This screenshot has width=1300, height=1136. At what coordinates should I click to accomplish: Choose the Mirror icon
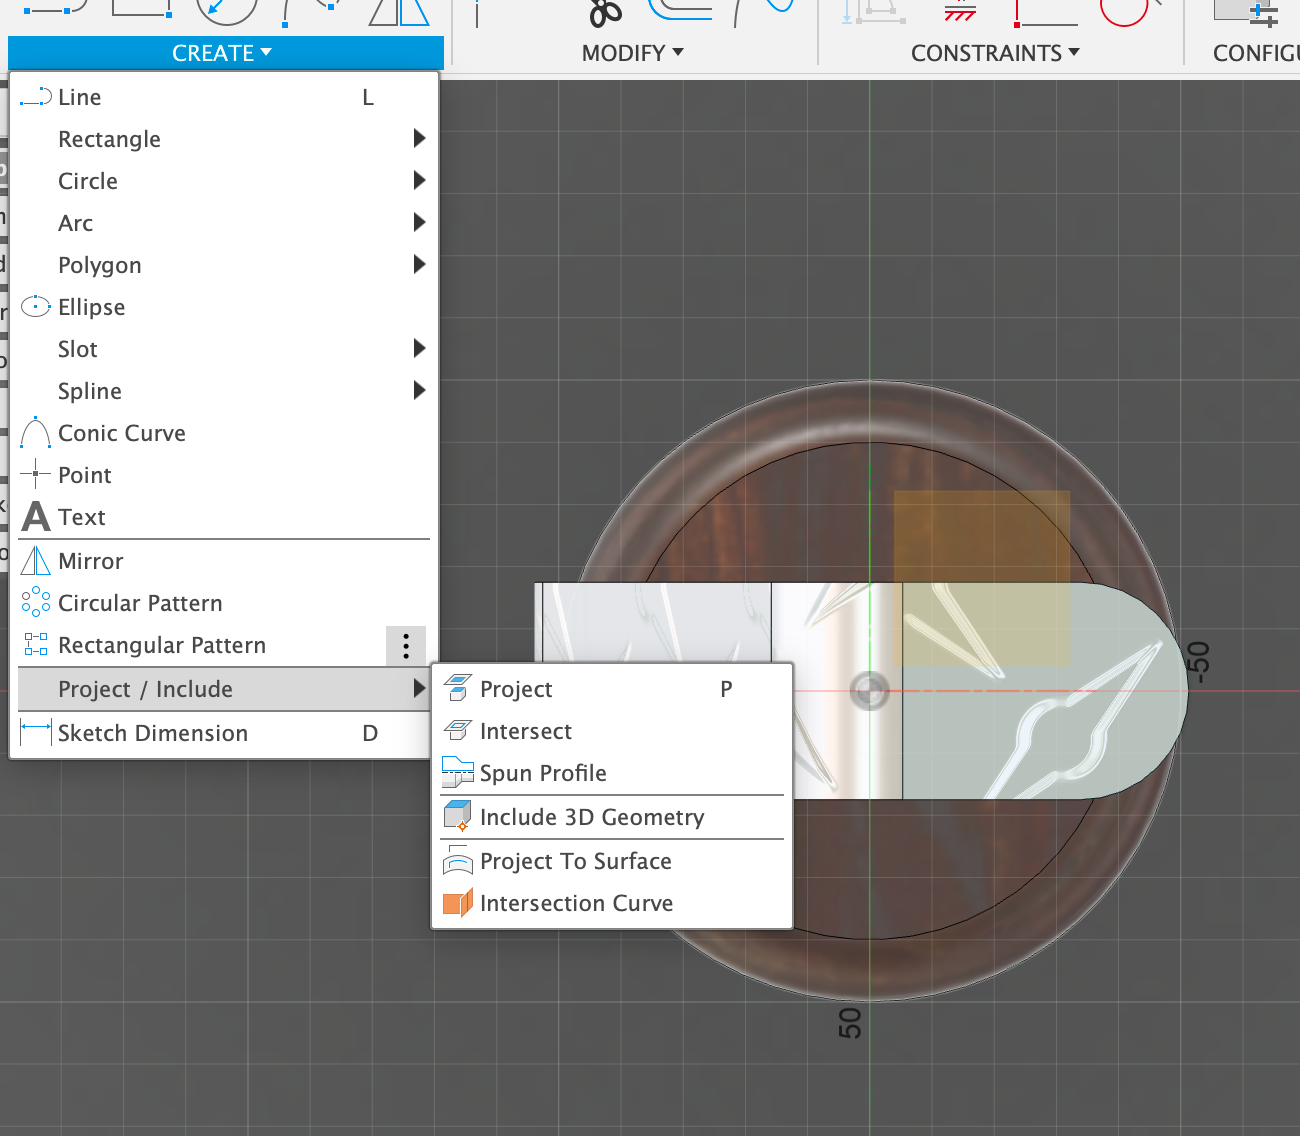click(36, 561)
